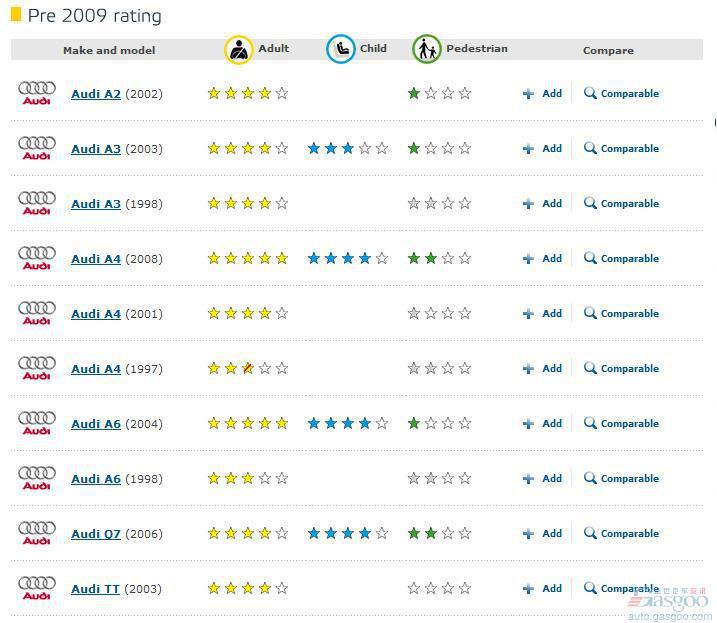Click the Compare column header
Image resolution: width=717 pixels, height=623 pixels.
tap(608, 50)
